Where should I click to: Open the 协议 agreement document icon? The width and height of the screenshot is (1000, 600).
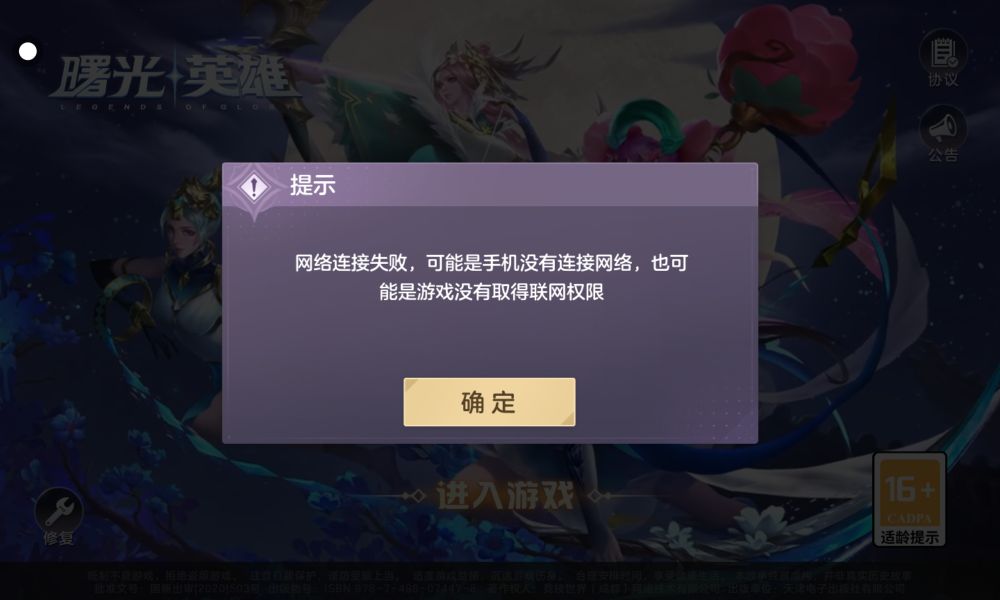pyautogui.click(x=943, y=54)
